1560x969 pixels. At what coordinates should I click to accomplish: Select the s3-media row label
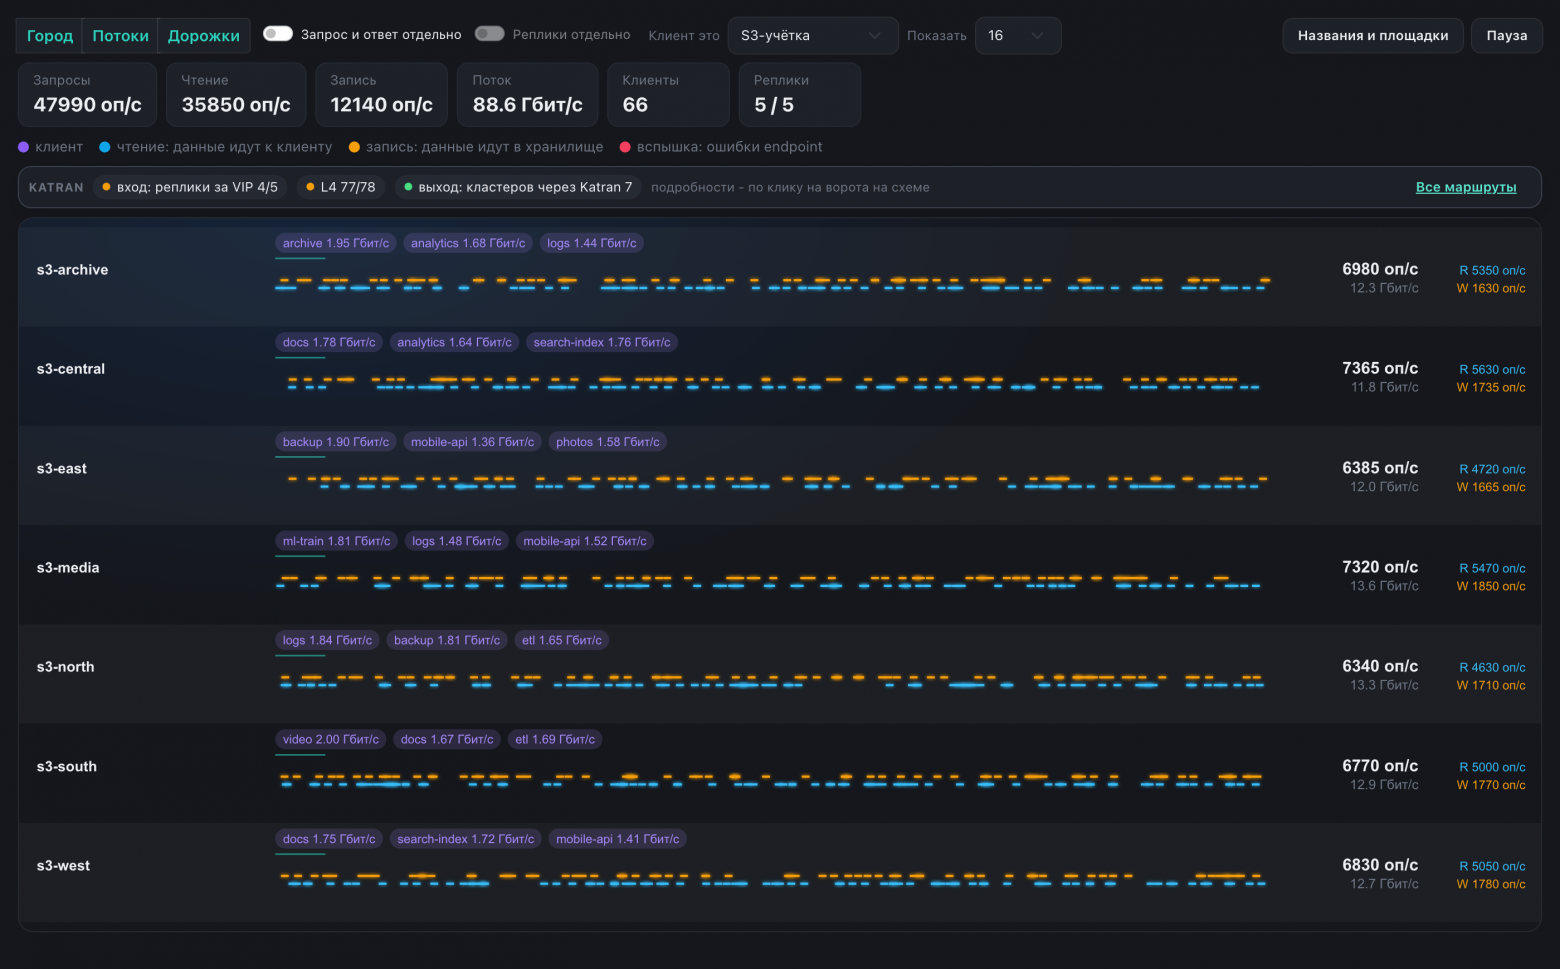(68, 568)
